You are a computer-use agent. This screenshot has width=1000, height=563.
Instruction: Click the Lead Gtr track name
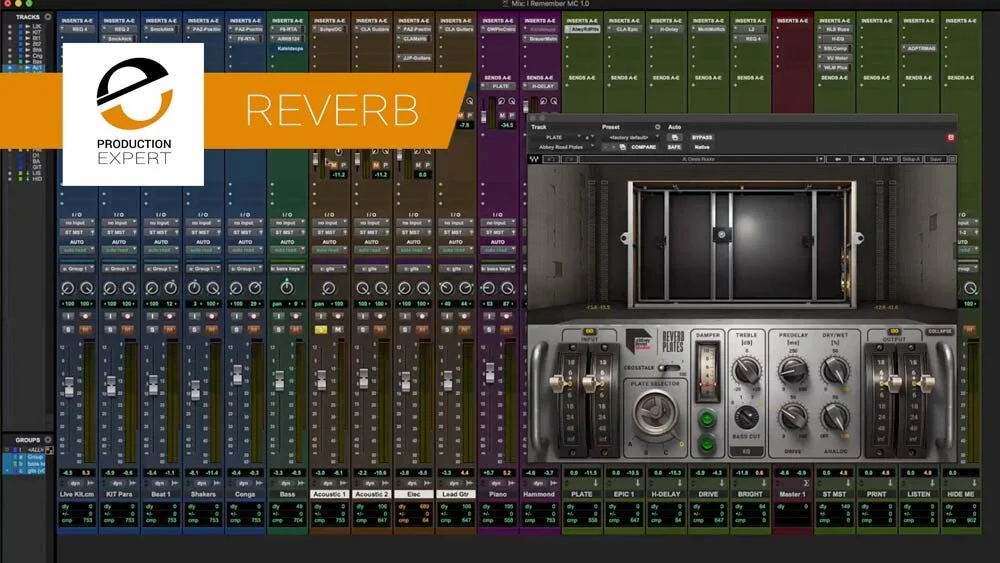(x=455, y=494)
